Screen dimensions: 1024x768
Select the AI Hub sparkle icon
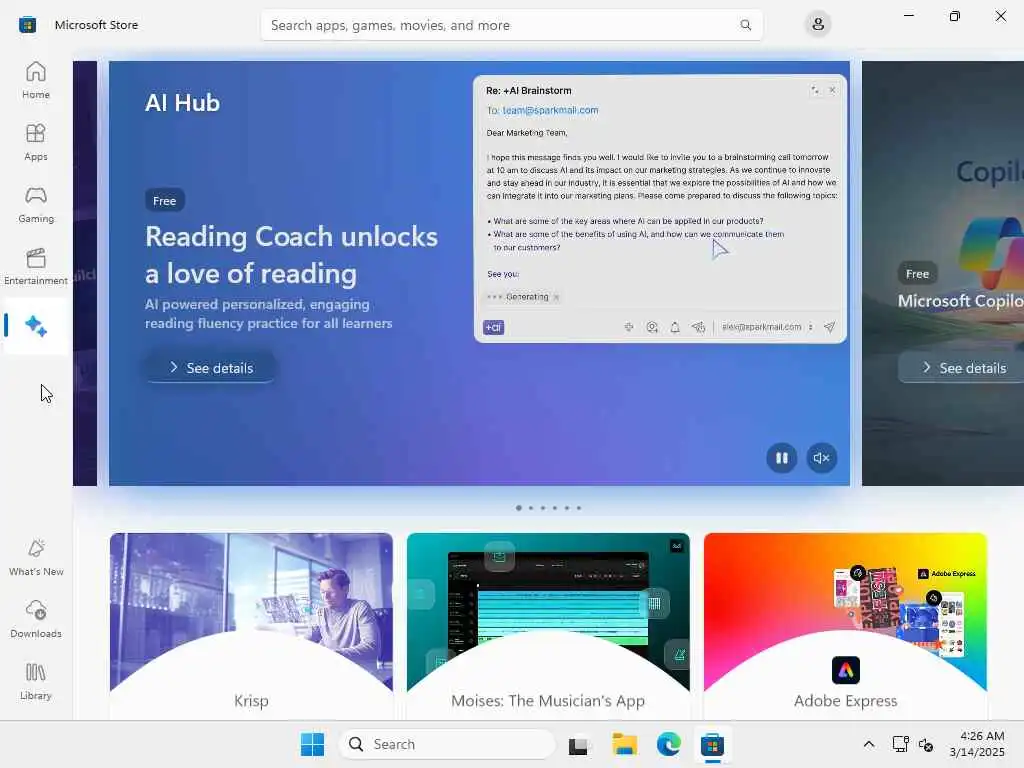[x=36, y=325]
